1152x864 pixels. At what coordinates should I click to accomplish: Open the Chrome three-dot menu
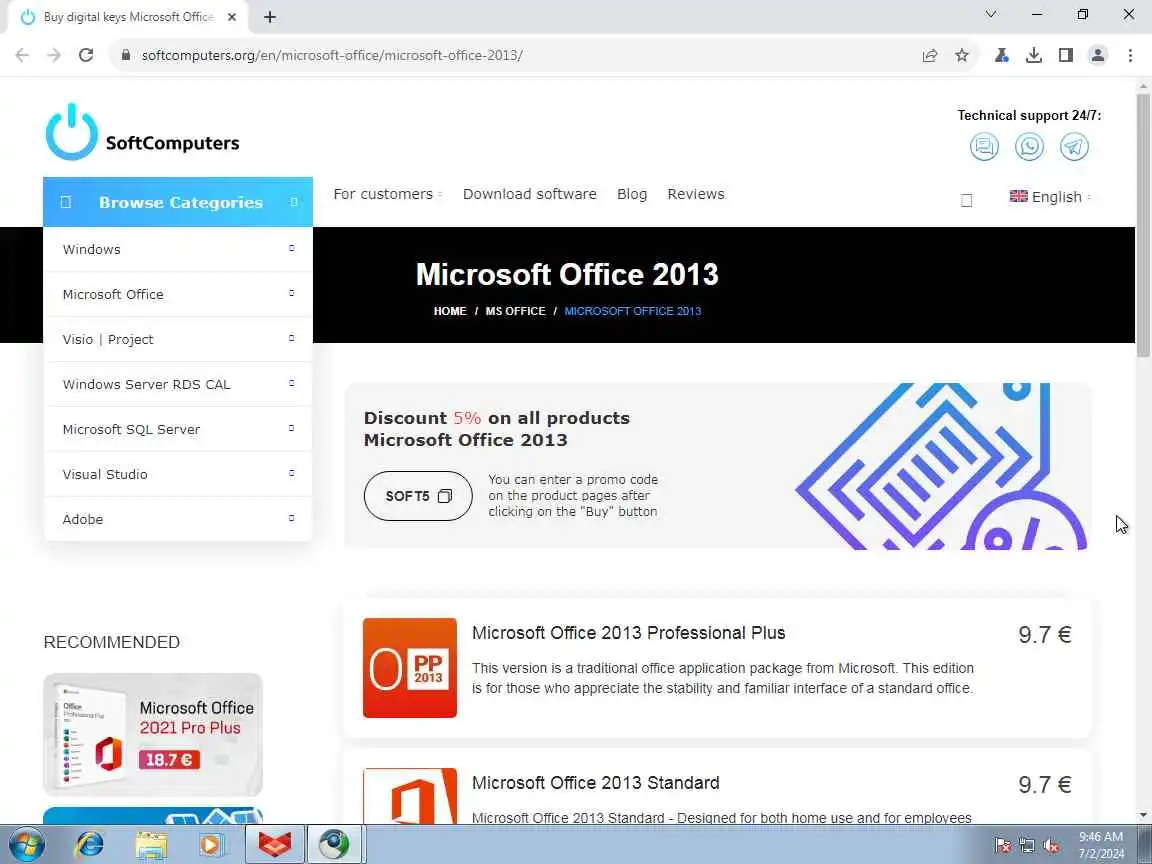[x=1130, y=55]
